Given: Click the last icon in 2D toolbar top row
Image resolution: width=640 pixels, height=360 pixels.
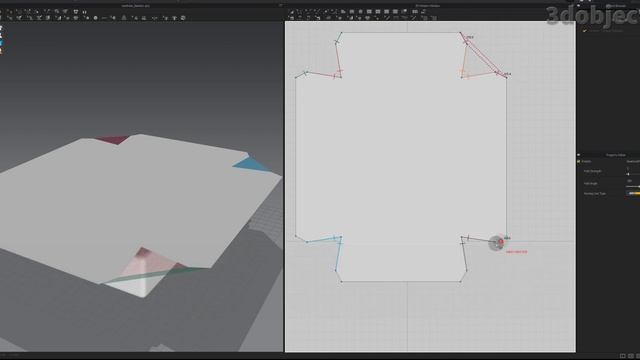Looking at the screenshot, I should coord(424,11).
